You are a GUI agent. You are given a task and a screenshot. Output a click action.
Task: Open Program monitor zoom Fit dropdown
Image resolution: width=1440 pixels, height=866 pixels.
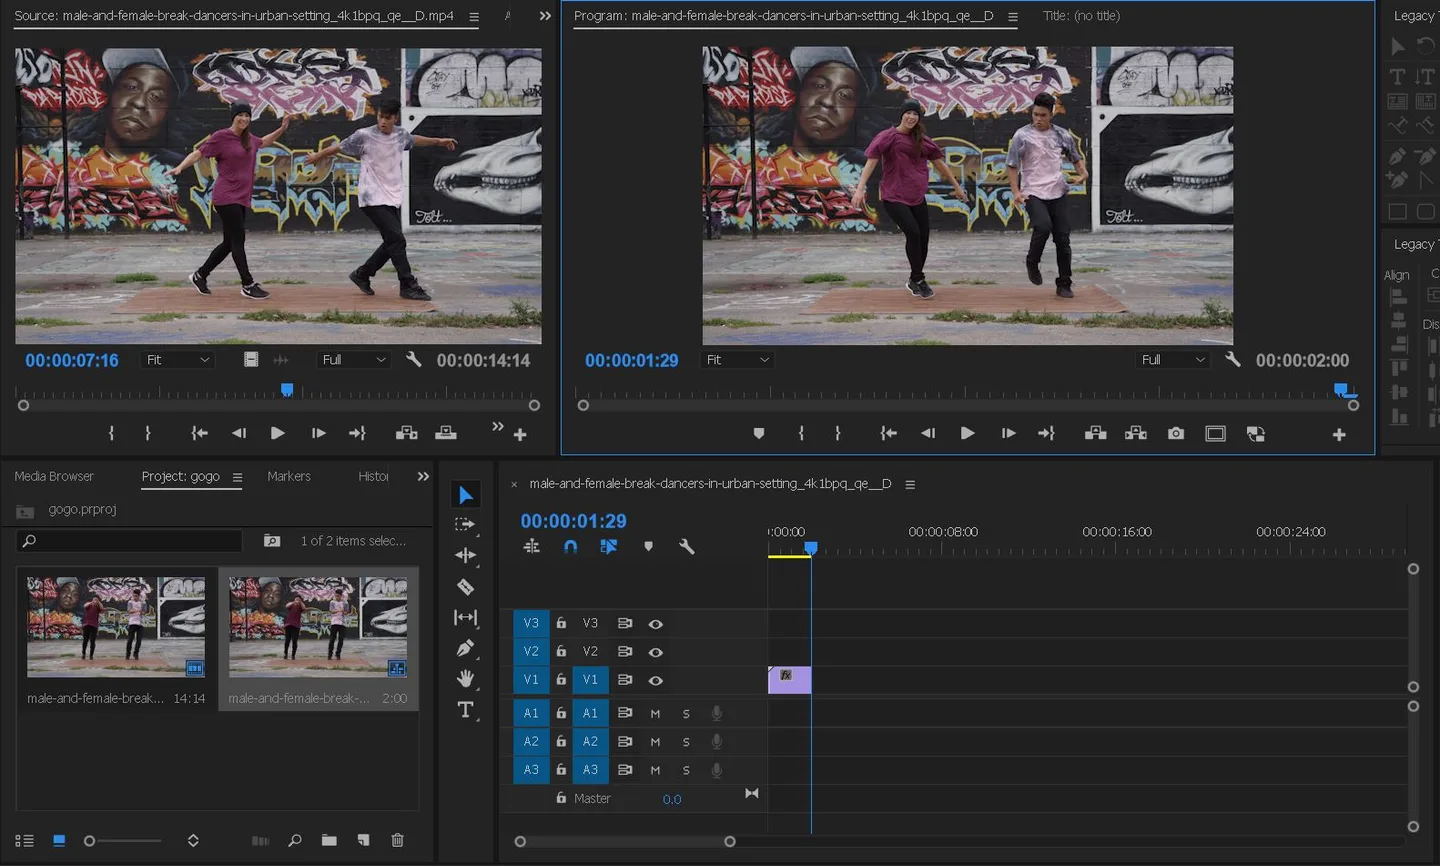738,360
